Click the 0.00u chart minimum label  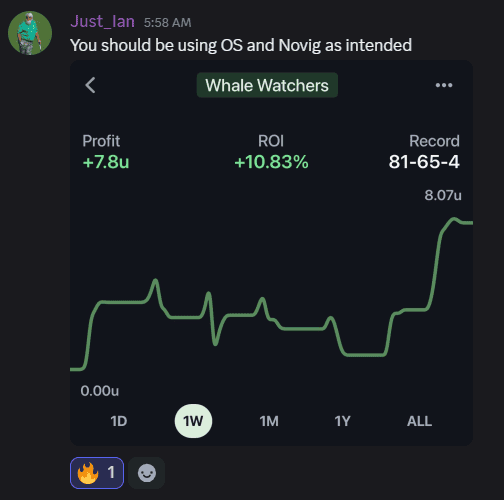click(x=100, y=391)
